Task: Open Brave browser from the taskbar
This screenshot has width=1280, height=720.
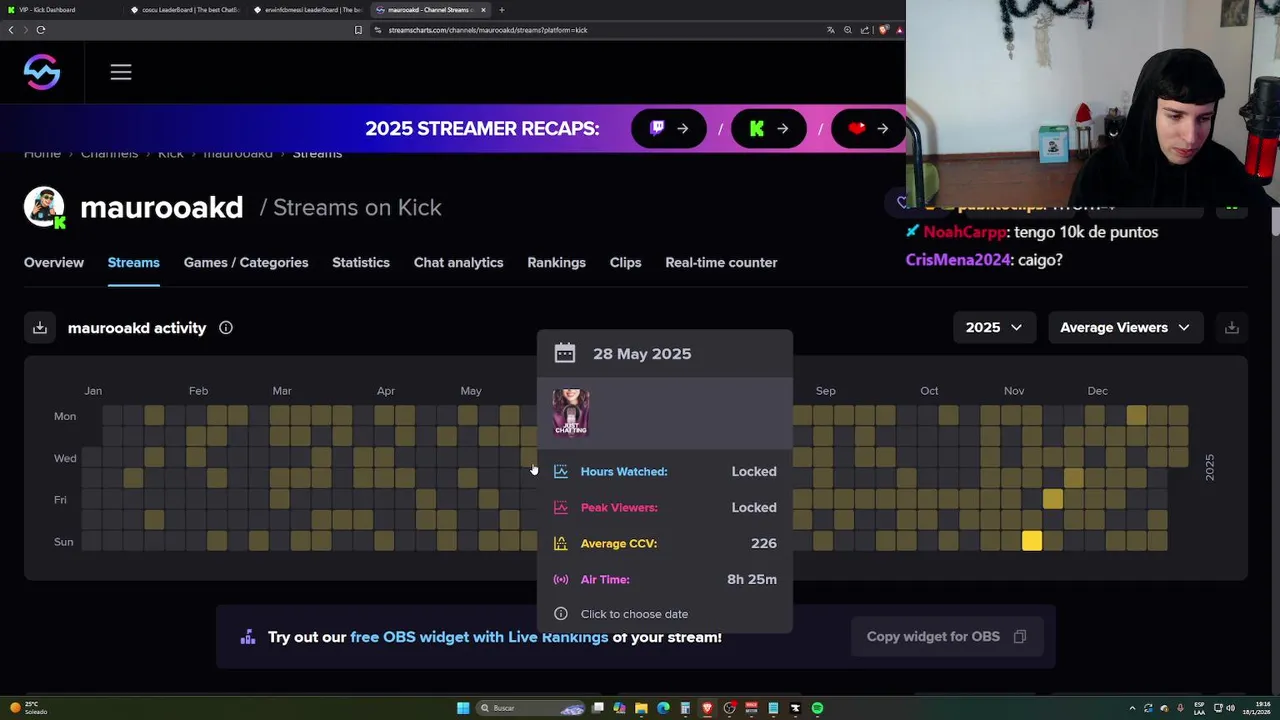Action: point(707,708)
